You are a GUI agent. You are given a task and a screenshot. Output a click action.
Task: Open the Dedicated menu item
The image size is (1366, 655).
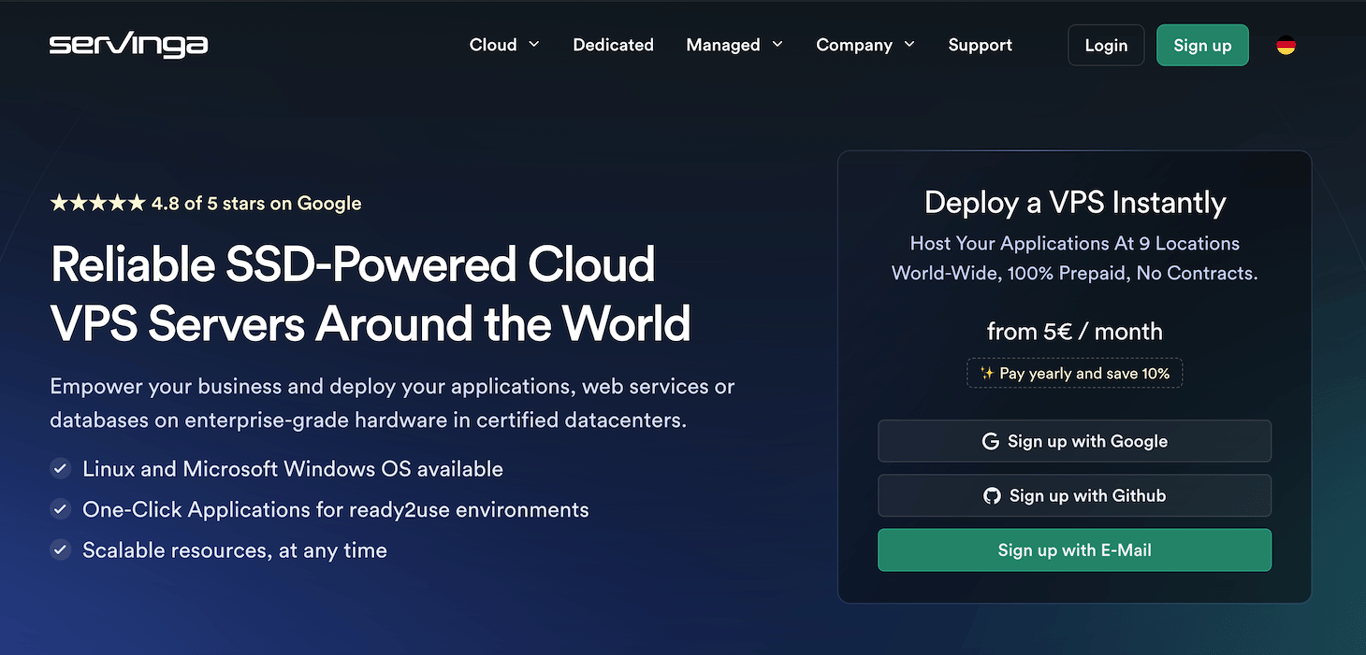coord(613,44)
